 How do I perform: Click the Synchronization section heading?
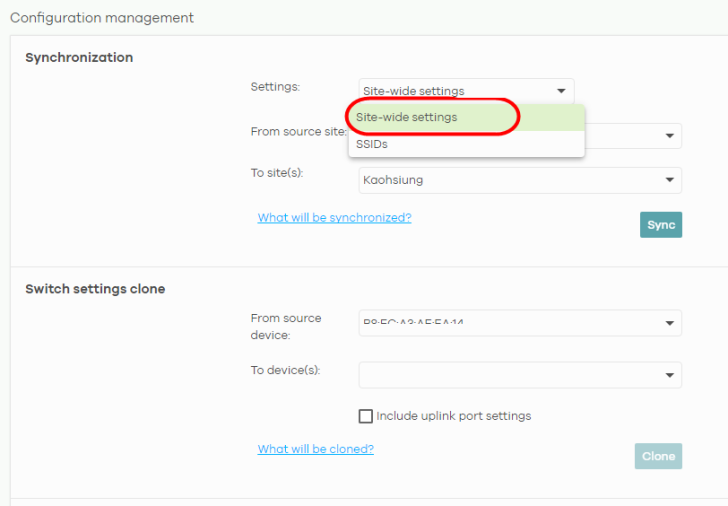(79, 58)
